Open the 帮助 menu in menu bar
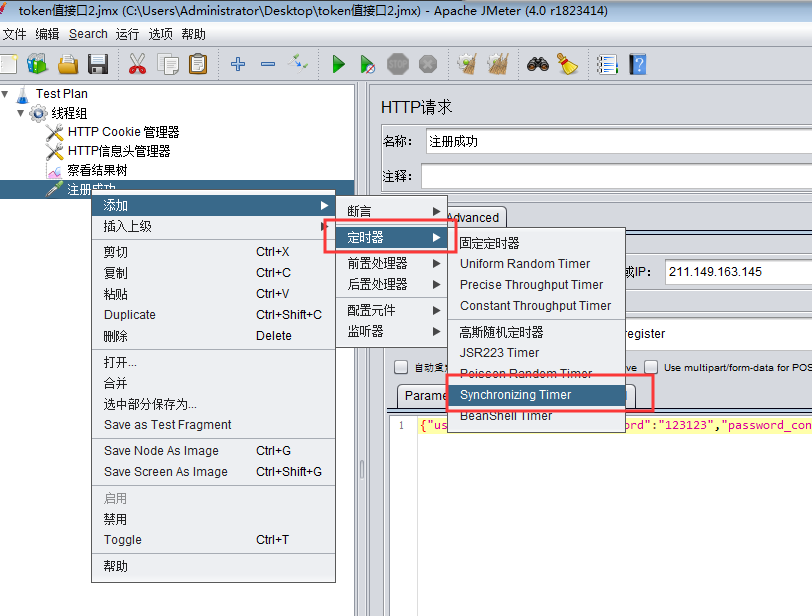The height and width of the screenshot is (616, 812). (194, 34)
